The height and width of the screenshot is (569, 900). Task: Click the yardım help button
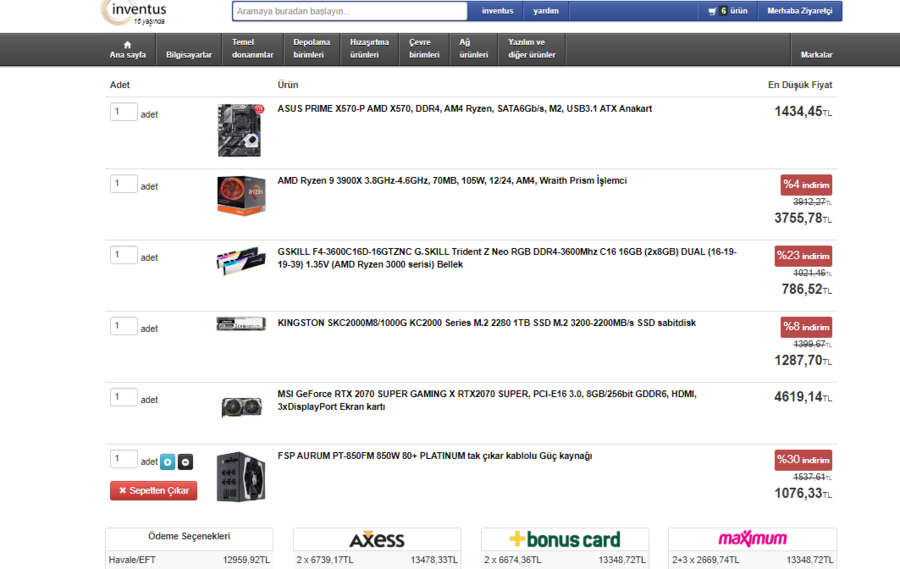point(546,11)
